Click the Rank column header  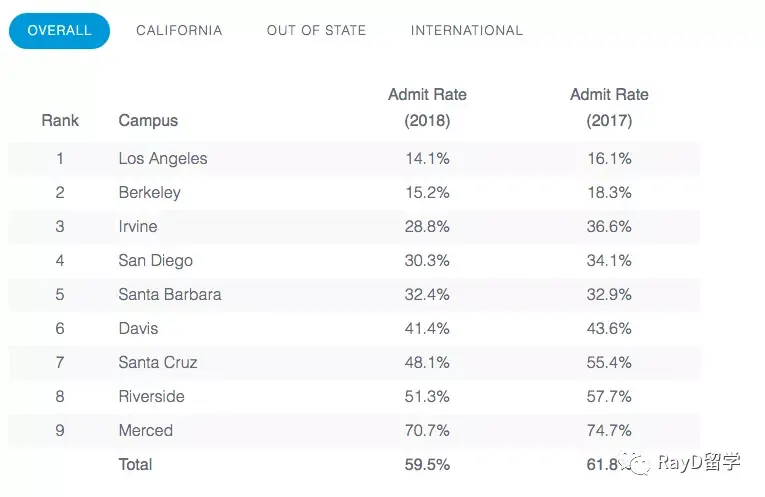tap(60, 120)
